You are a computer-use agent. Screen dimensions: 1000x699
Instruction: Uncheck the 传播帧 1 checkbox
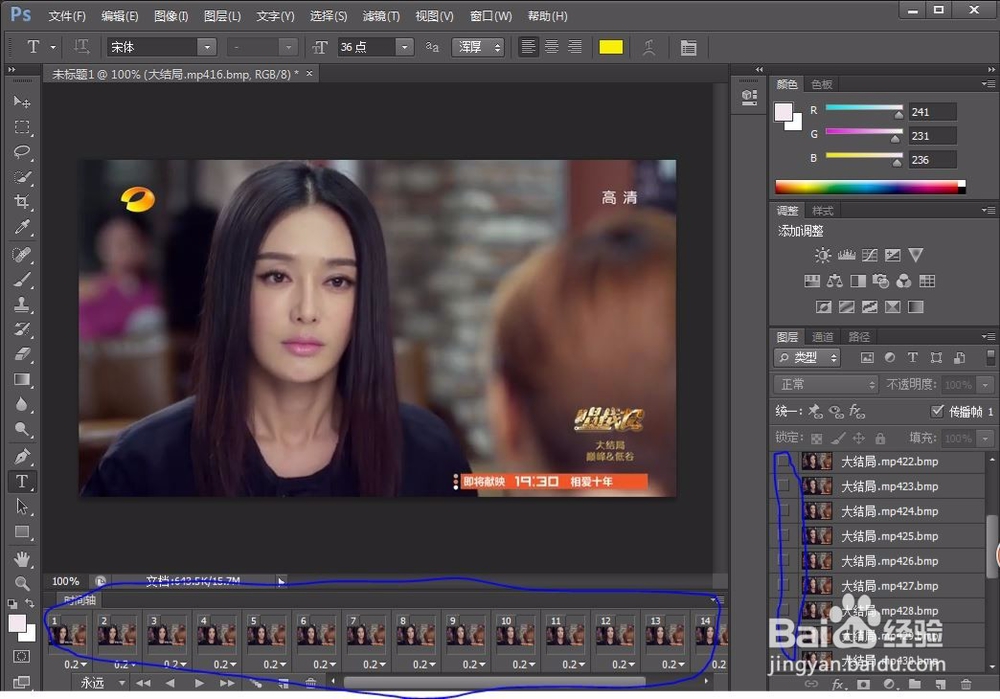936,411
